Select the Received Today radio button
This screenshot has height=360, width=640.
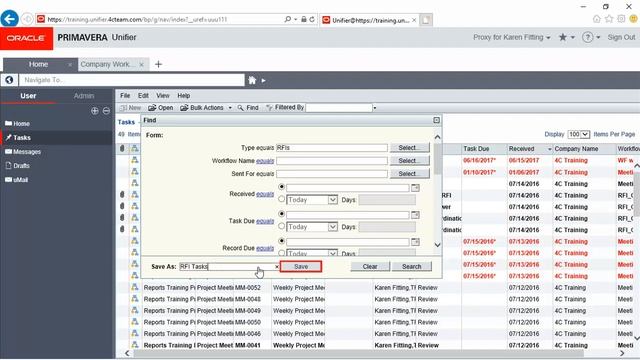[x=281, y=199]
